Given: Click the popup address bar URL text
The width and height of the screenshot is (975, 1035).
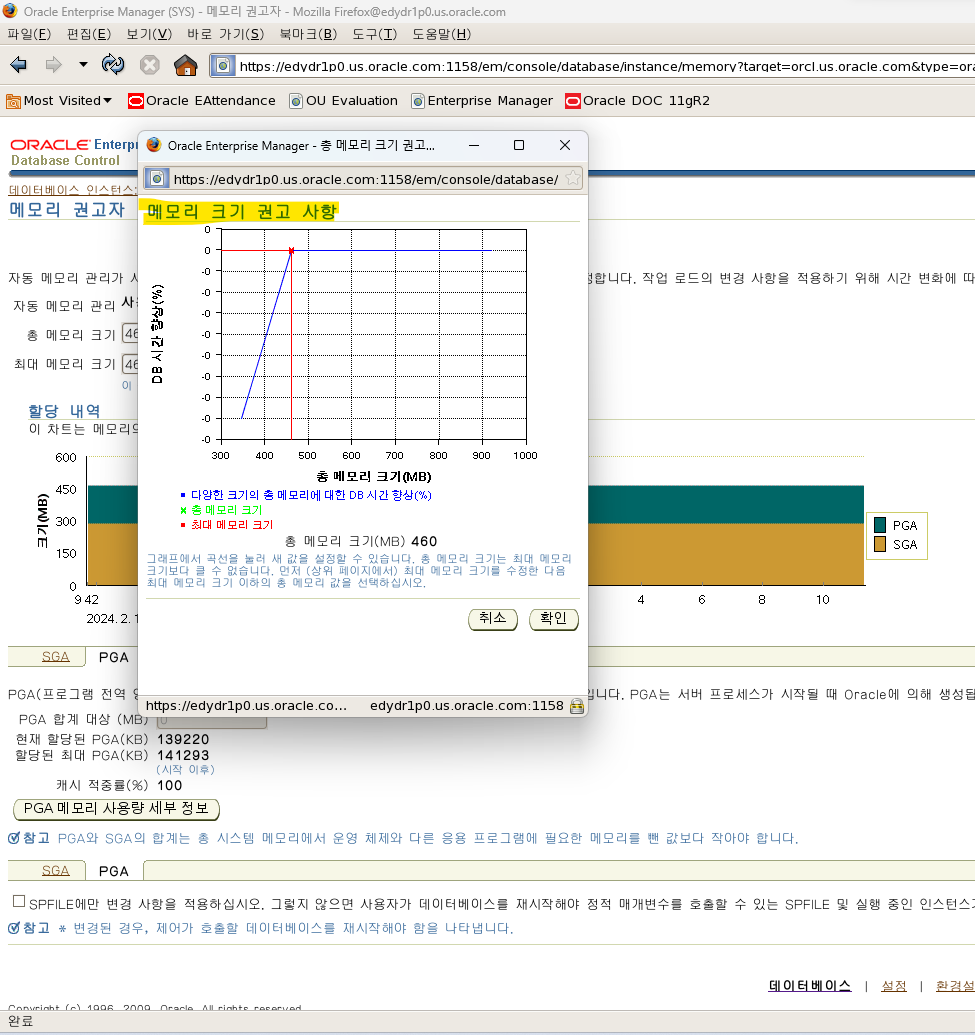Looking at the screenshot, I should (366, 180).
